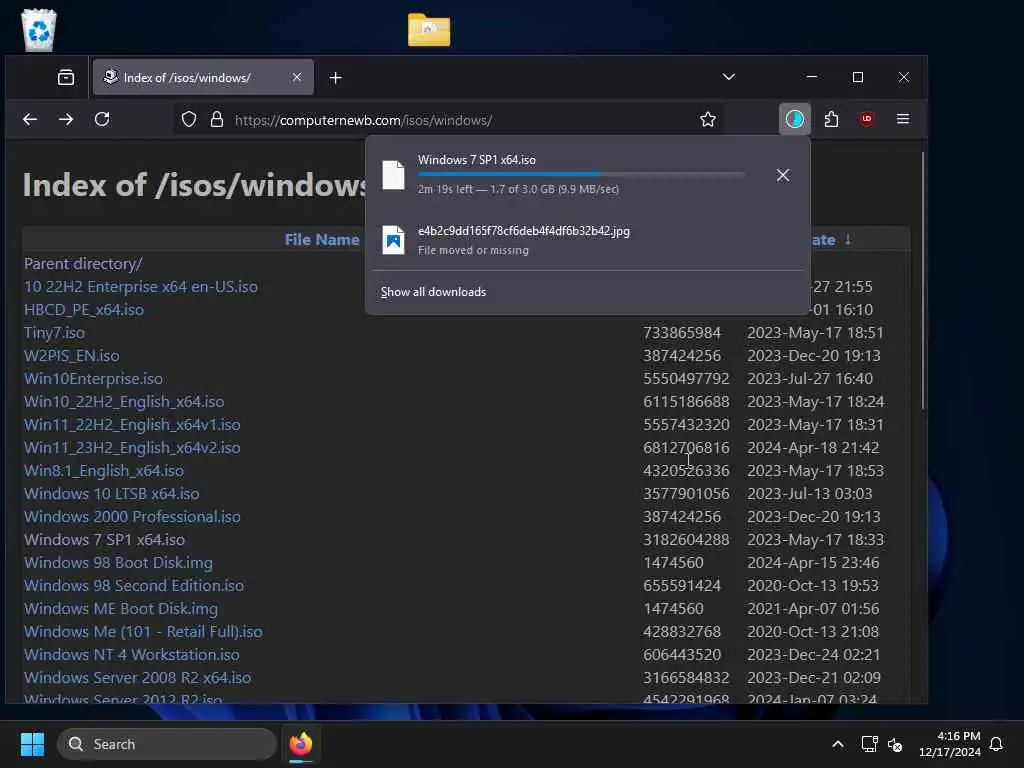The height and width of the screenshot is (768, 1024).
Task: Download Win11_22H2_English_x64v1.iso
Action: point(132,424)
